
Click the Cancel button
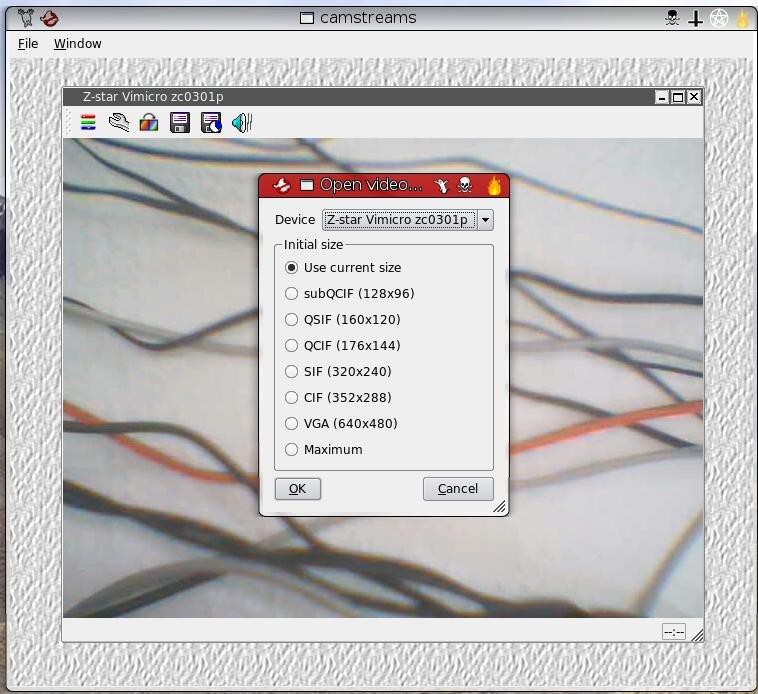tap(458, 489)
